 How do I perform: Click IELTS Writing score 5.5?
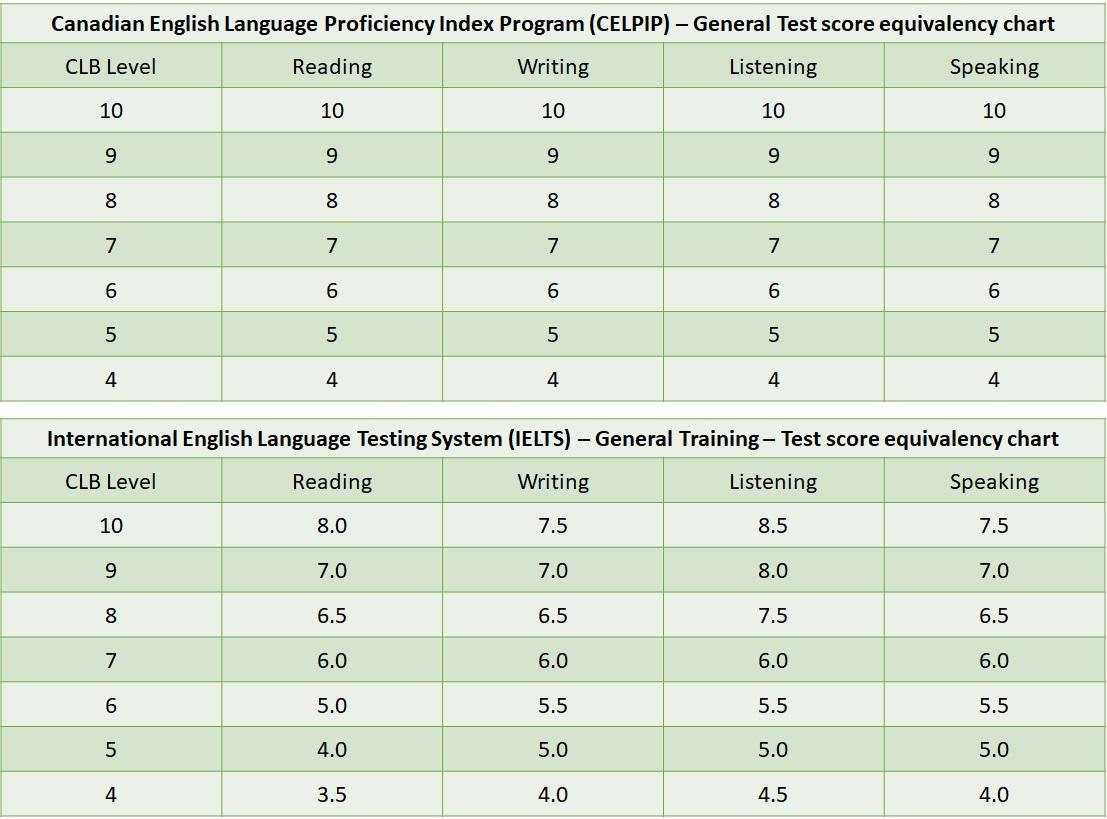click(x=553, y=706)
